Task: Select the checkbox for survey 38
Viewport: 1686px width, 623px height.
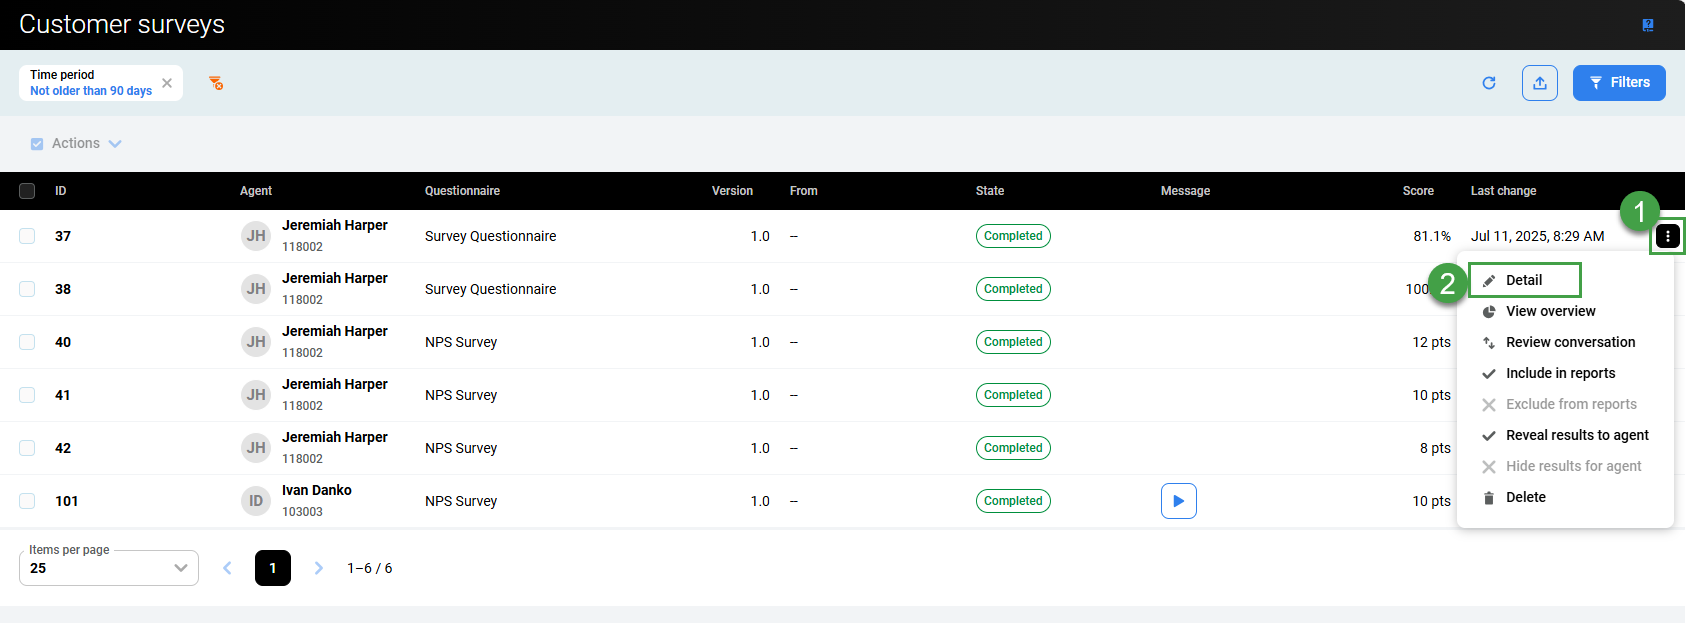Action: [27, 289]
